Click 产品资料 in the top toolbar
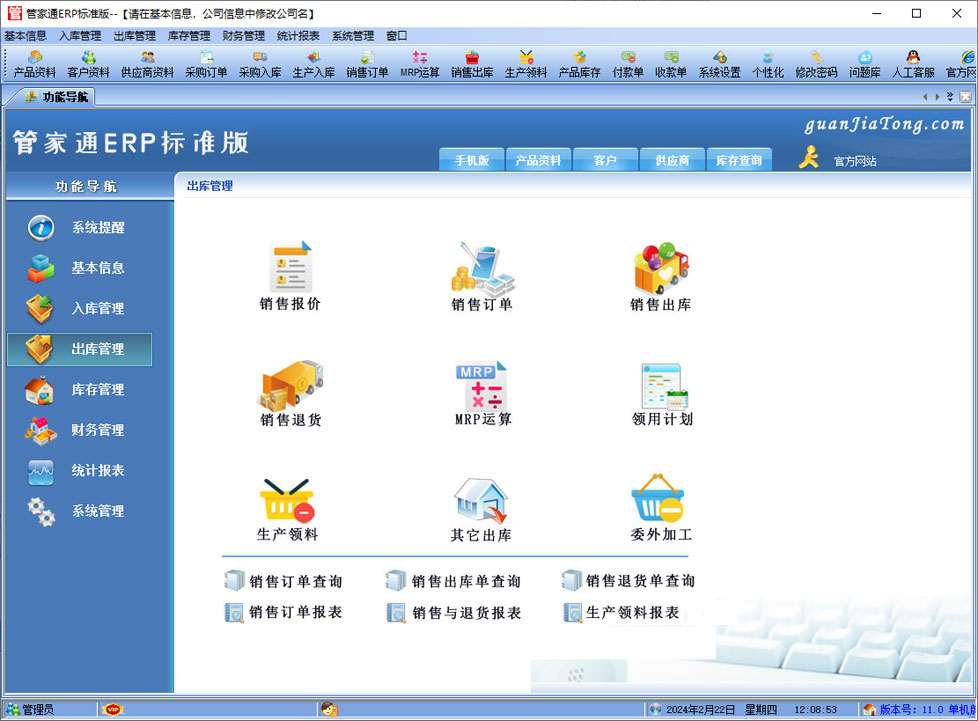 point(34,65)
